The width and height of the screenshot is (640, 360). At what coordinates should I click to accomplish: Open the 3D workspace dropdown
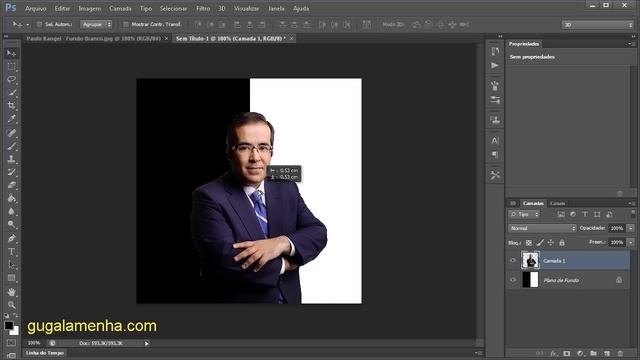coord(598,25)
